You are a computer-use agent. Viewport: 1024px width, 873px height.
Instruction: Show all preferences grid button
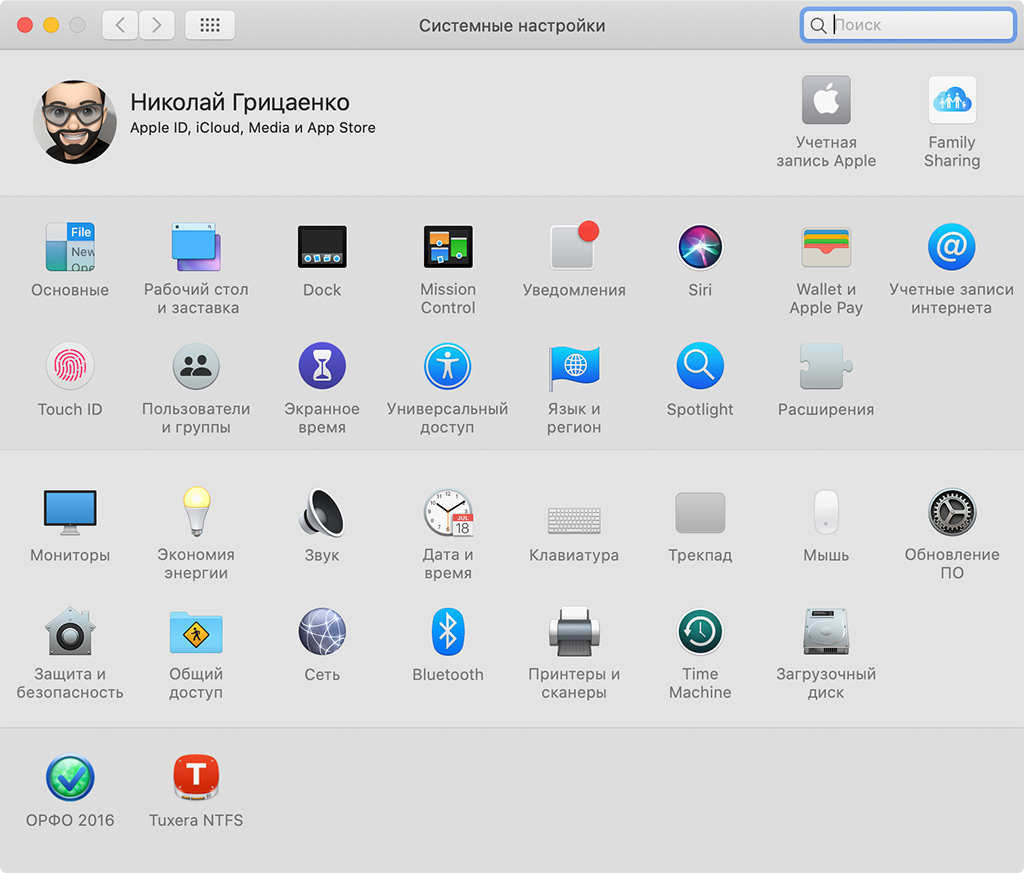click(x=210, y=25)
